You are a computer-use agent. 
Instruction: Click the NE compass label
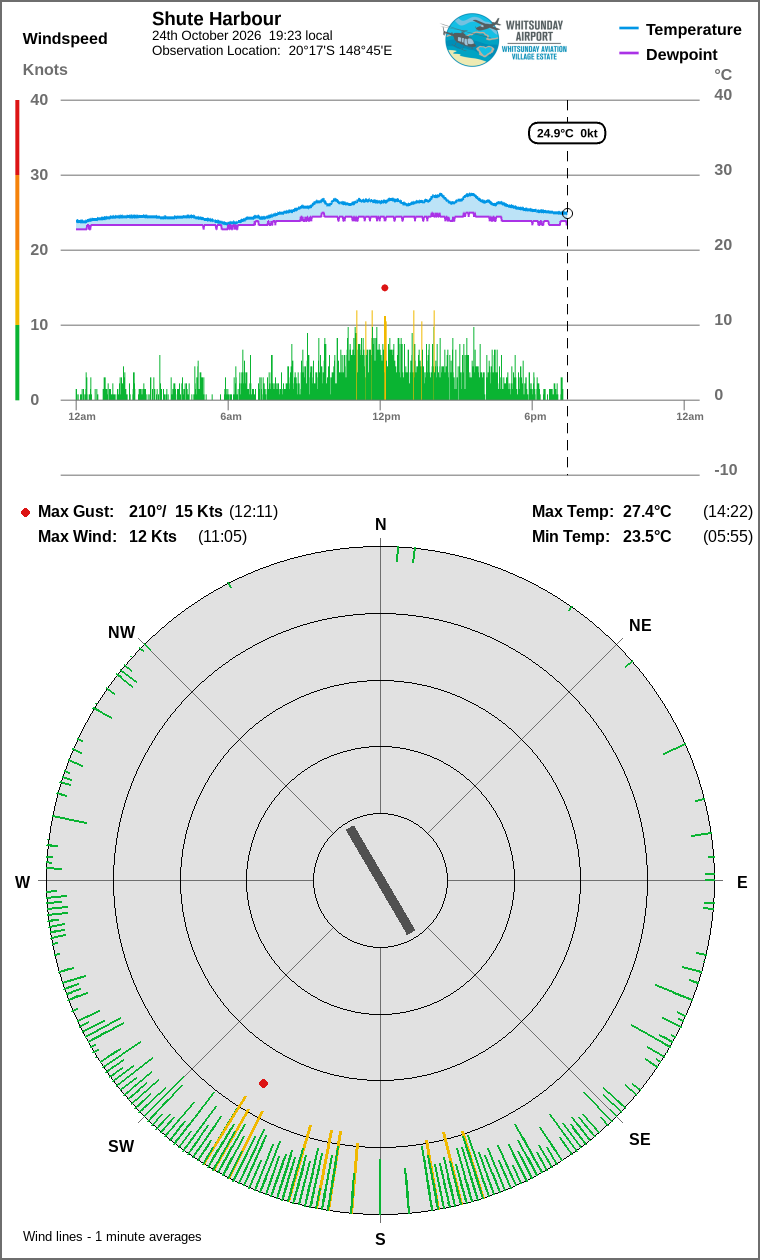pos(640,626)
